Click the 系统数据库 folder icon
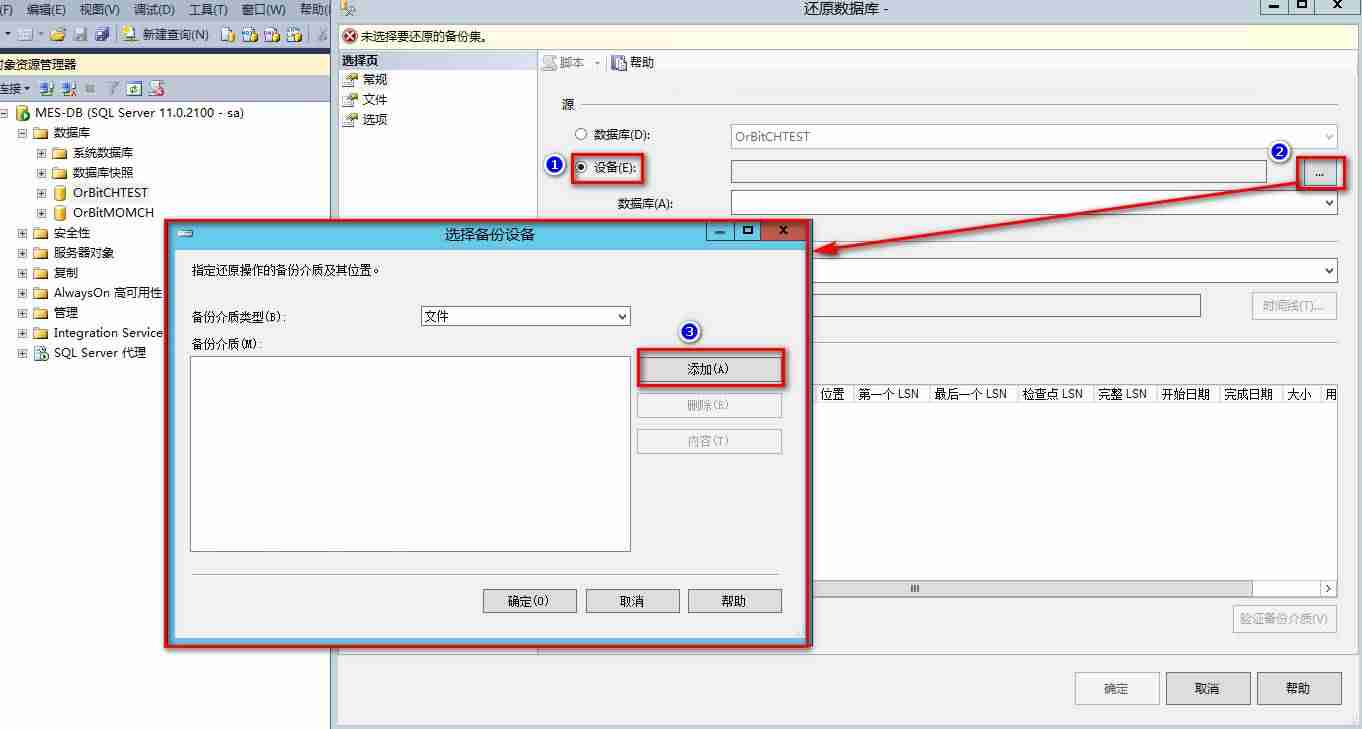1362x729 pixels. coord(60,153)
